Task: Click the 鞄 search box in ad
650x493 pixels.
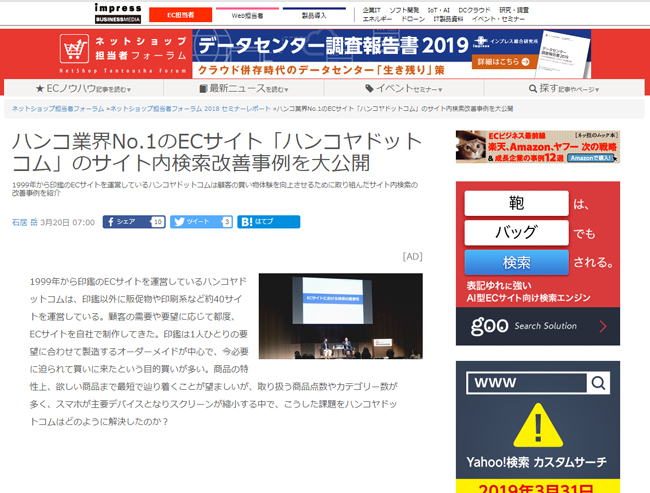Action: (516, 203)
